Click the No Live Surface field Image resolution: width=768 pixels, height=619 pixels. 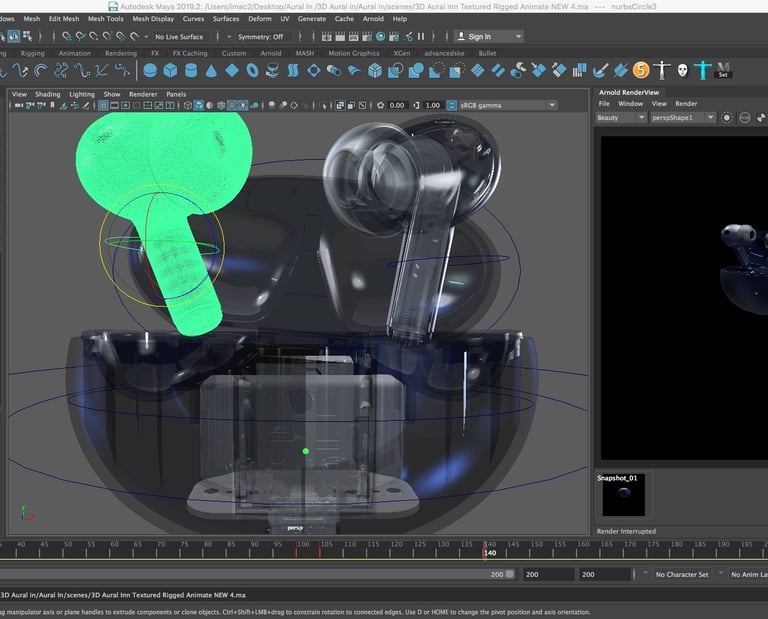180,36
